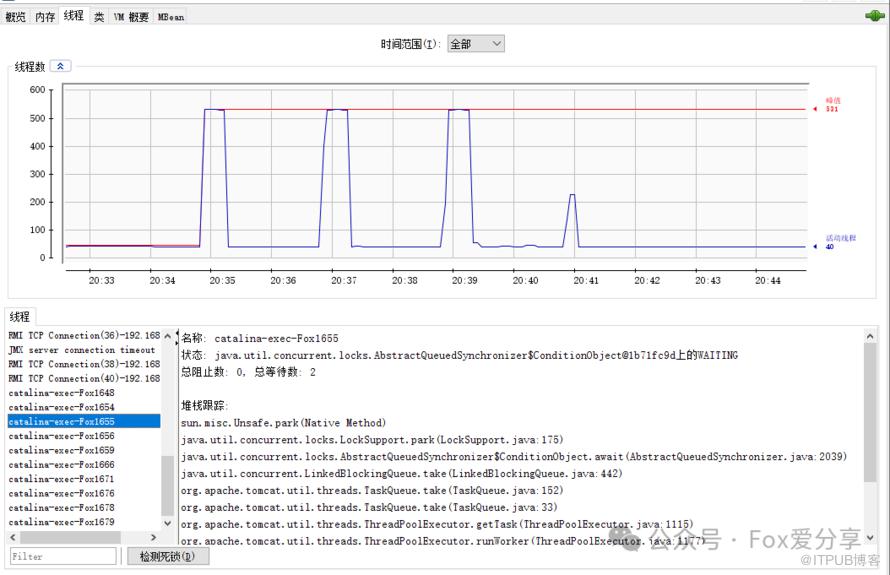Click thread list horizontal scroll-right arrow
This screenshot has width=890, height=575.
(154, 537)
